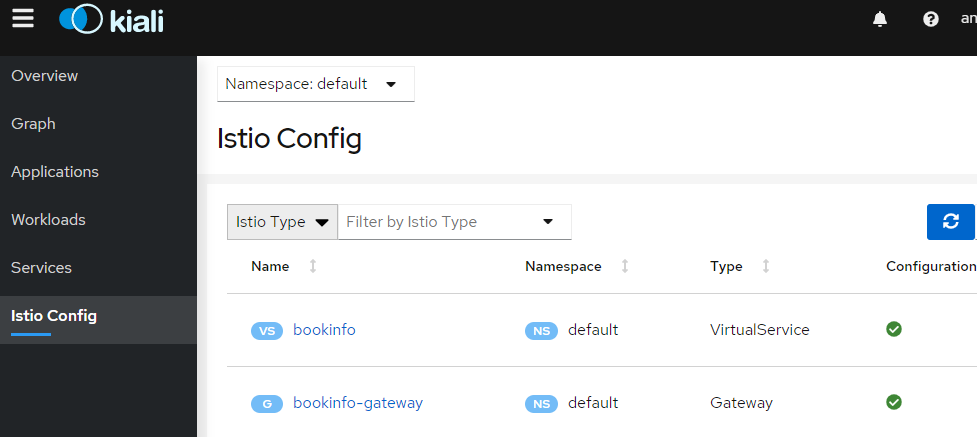This screenshot has height=437, width=977.
Task: Open the hamburger navigation menu
Action: tap(23, 18)
